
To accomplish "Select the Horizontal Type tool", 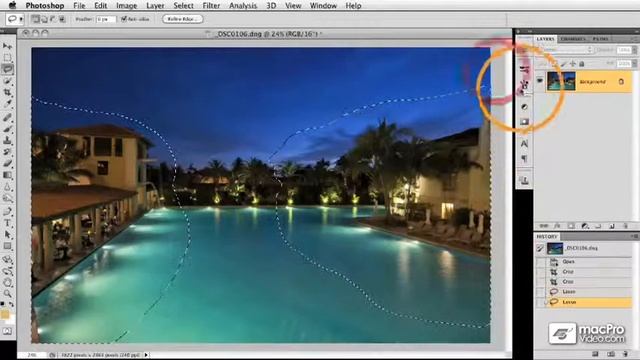I will (x=7, y=223).
